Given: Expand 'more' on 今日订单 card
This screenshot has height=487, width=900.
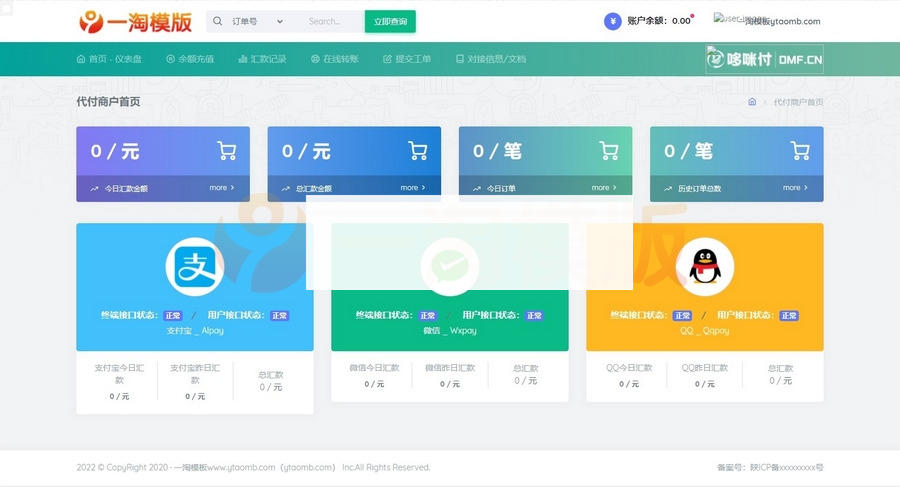Looking at the screenshot, I should coord(604,188).
